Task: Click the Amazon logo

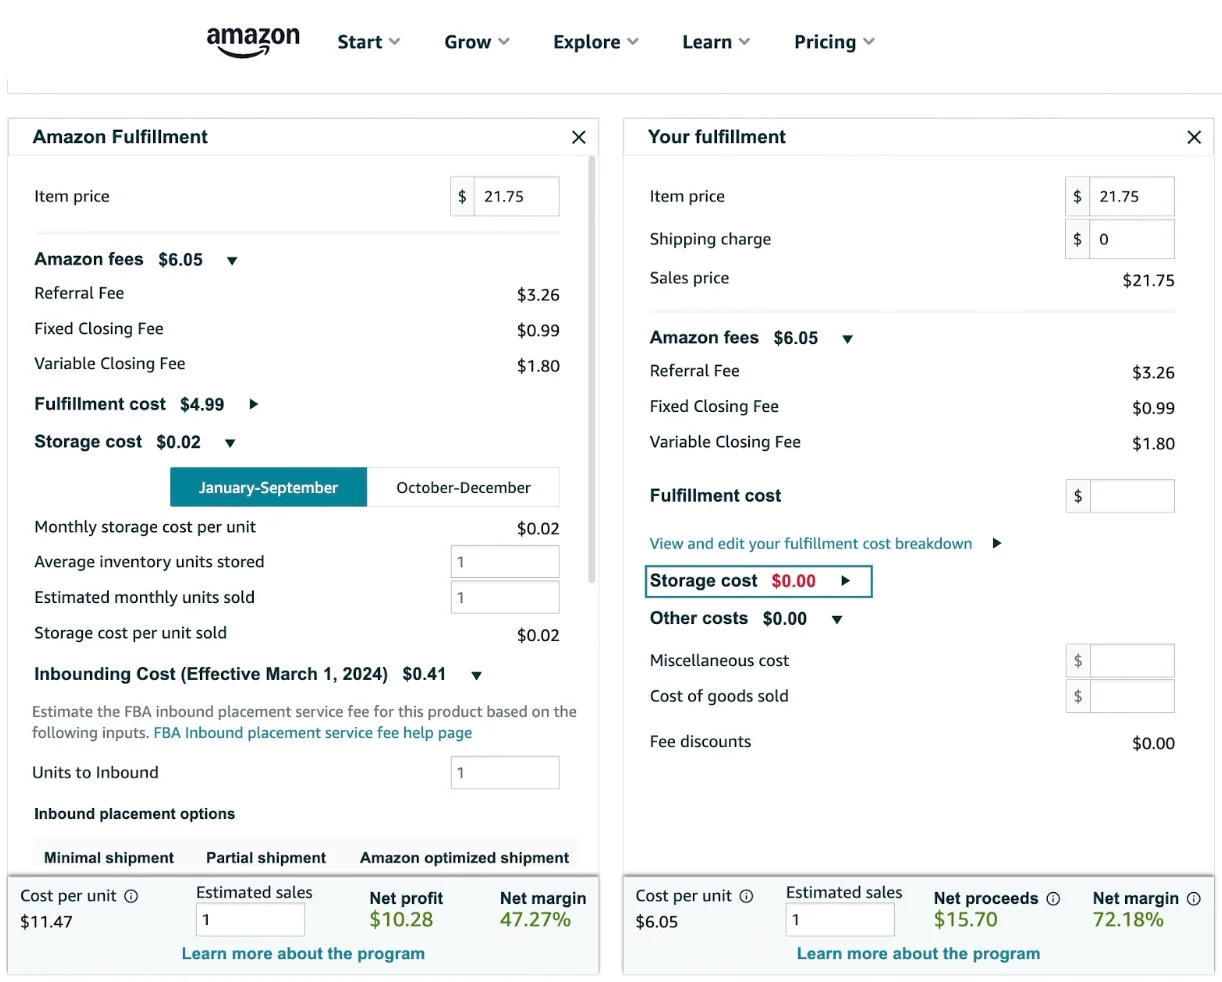Action: (253, 41)
